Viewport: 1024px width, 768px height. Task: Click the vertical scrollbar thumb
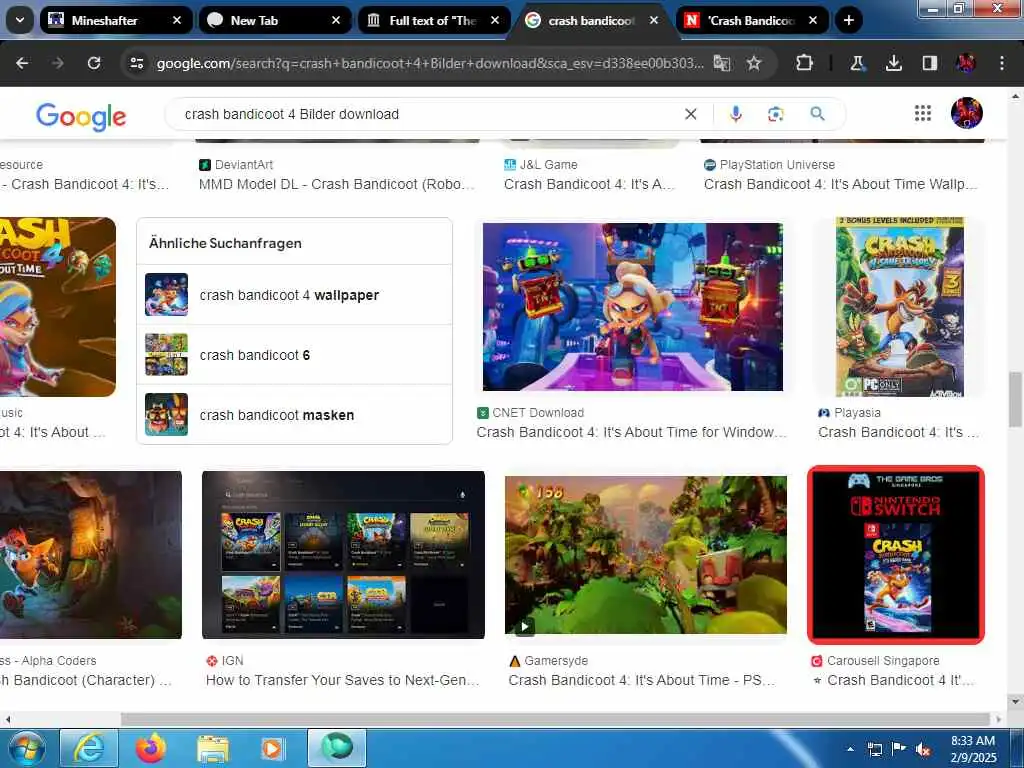pos(1015,399)
